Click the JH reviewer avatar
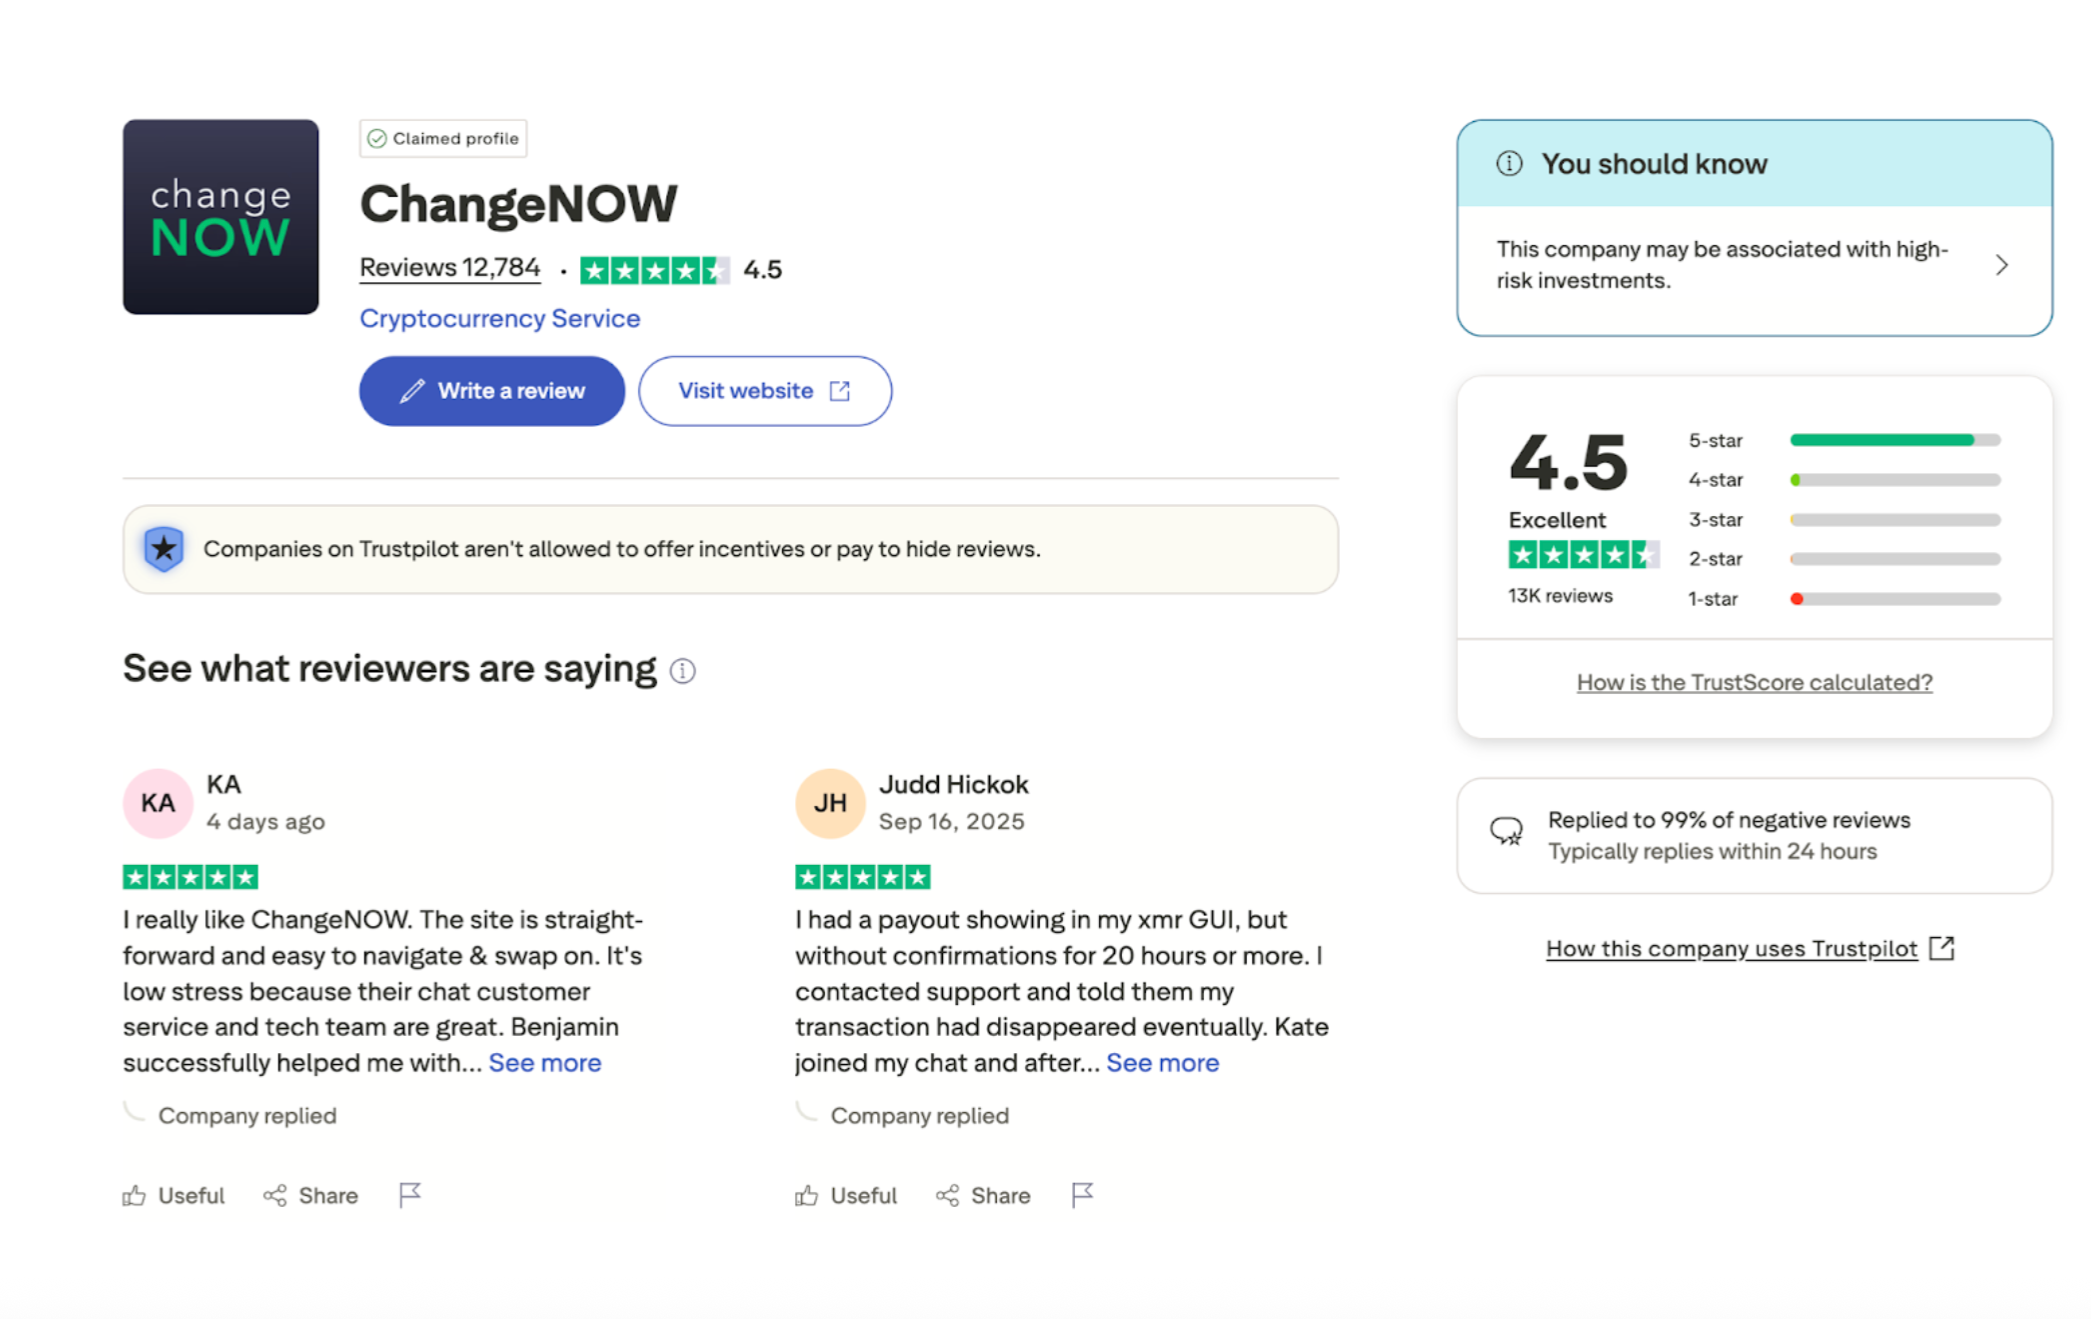Image resolution: width=2091 pixels, height=1319 pixels. point(830,803)
